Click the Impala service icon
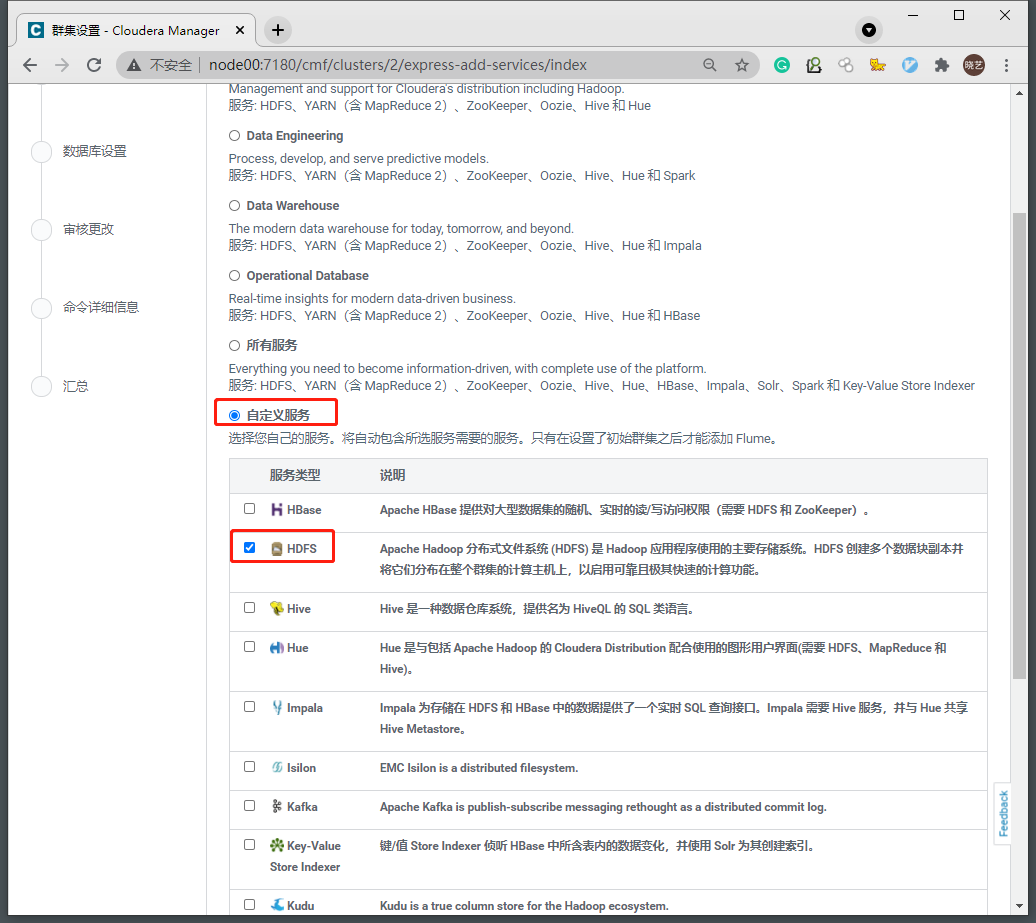Viewport: 1036px width, 923px height. (x=277, y=708)
